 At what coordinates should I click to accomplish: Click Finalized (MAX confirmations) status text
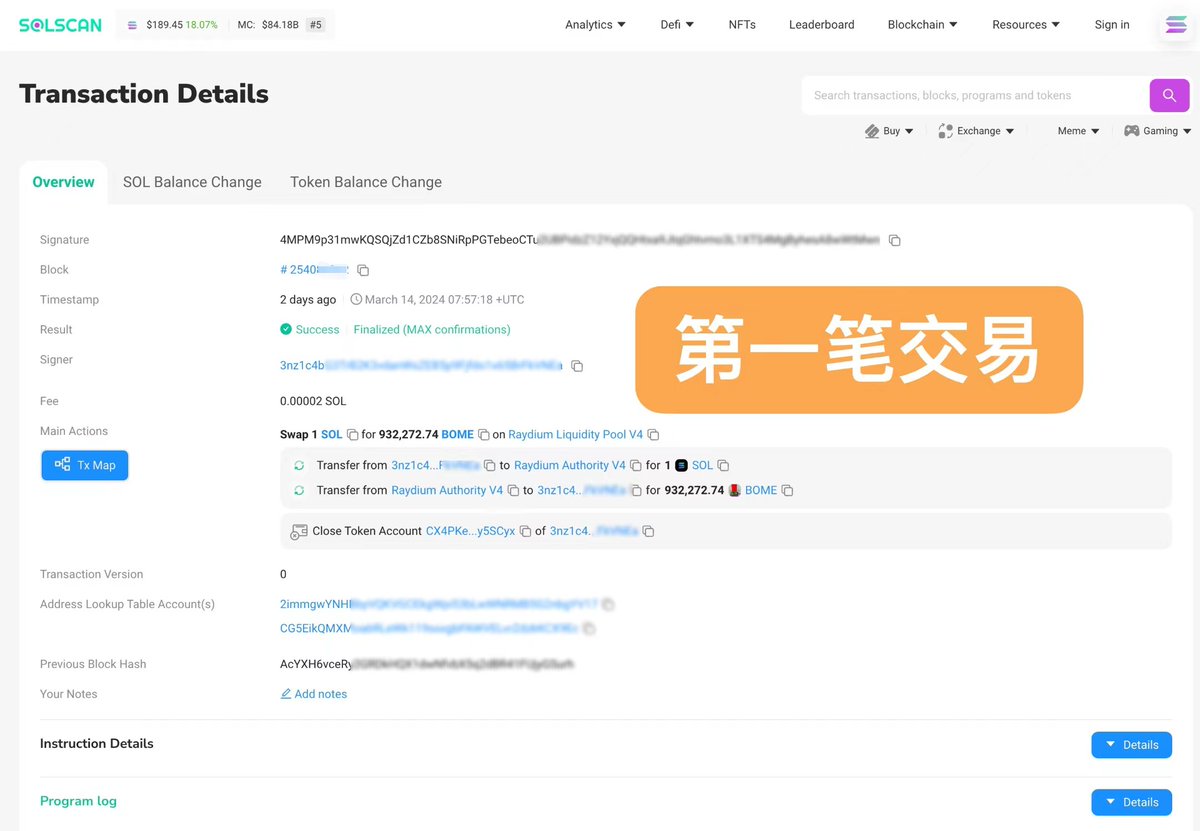432,330
